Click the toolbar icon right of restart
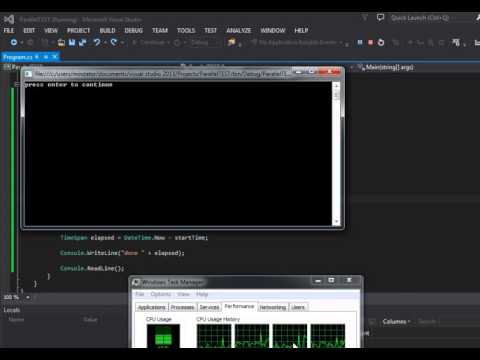The image size is (480, 360). pyautogui.click(x=396, y=42)
